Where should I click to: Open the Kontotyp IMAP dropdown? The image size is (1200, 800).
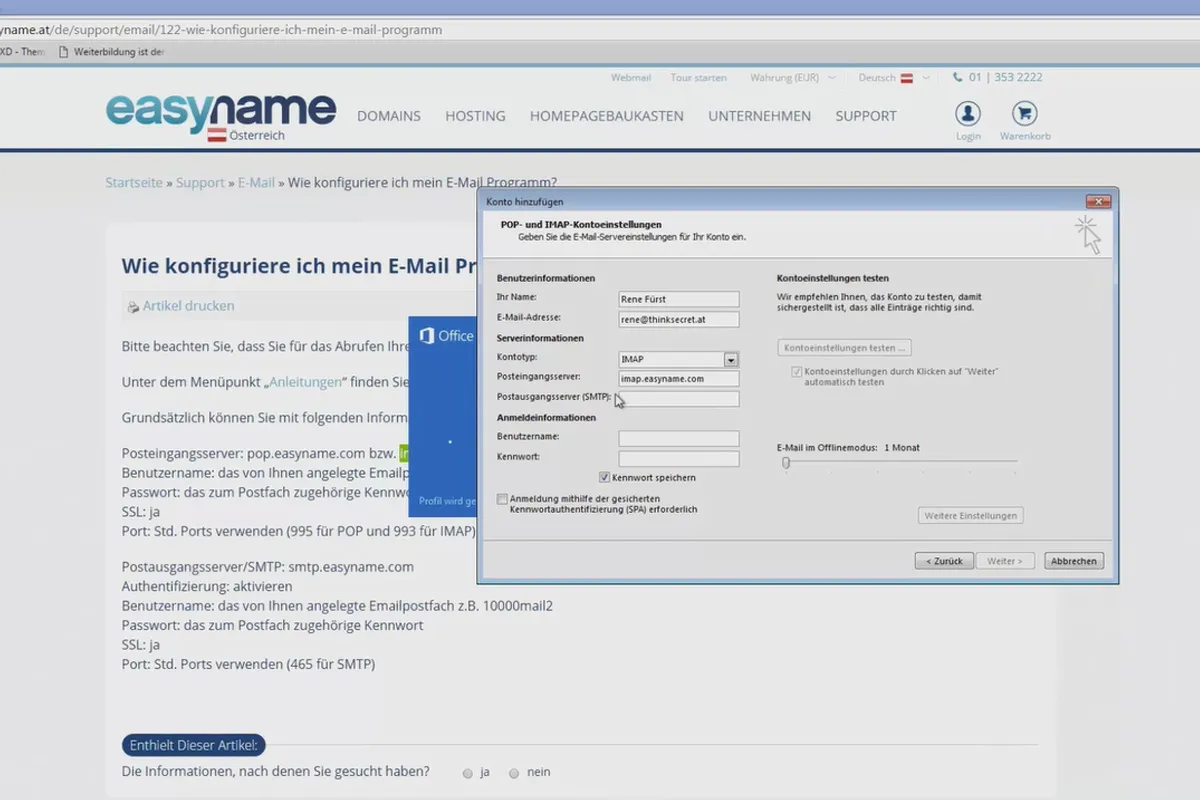[x=731, y=360]
